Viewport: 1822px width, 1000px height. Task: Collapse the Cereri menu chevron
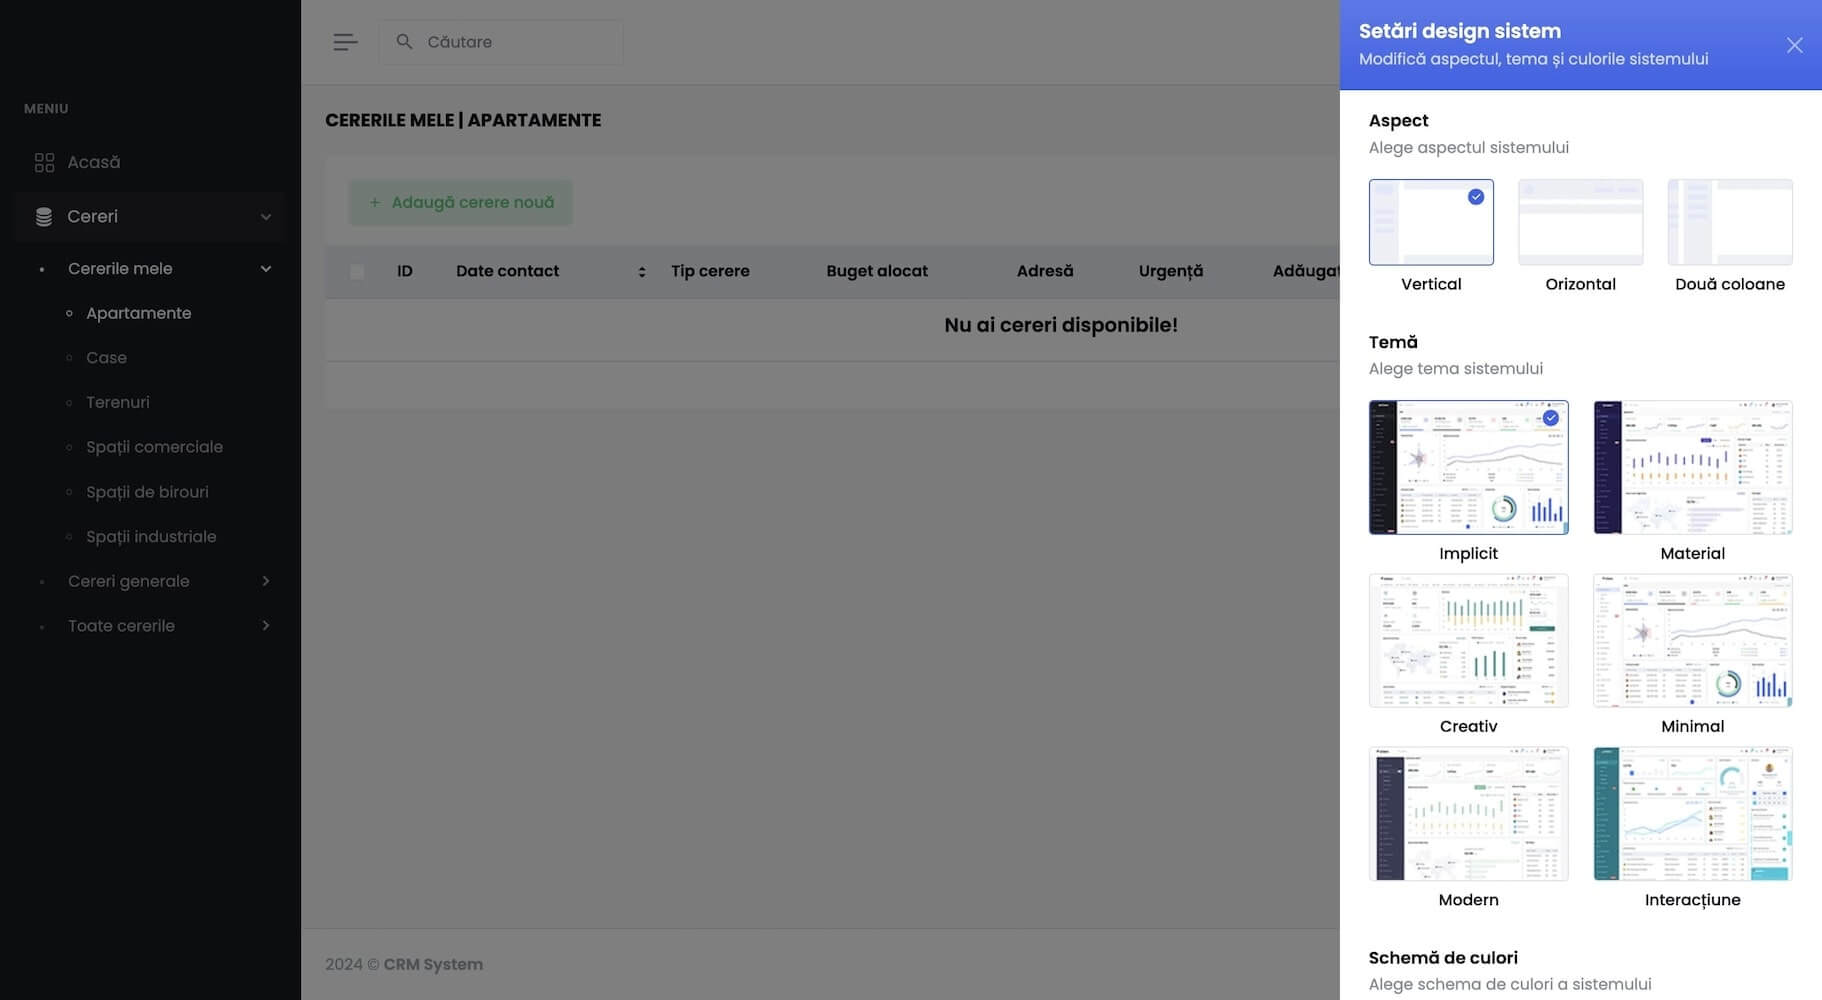tap(266, 217)
